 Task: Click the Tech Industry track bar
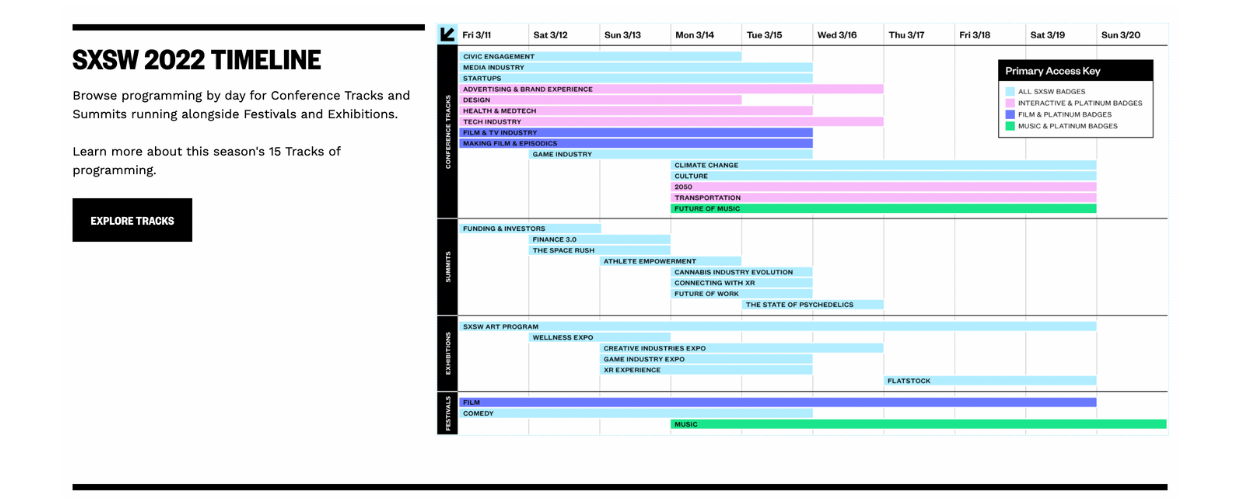click(x=671, y=122)
